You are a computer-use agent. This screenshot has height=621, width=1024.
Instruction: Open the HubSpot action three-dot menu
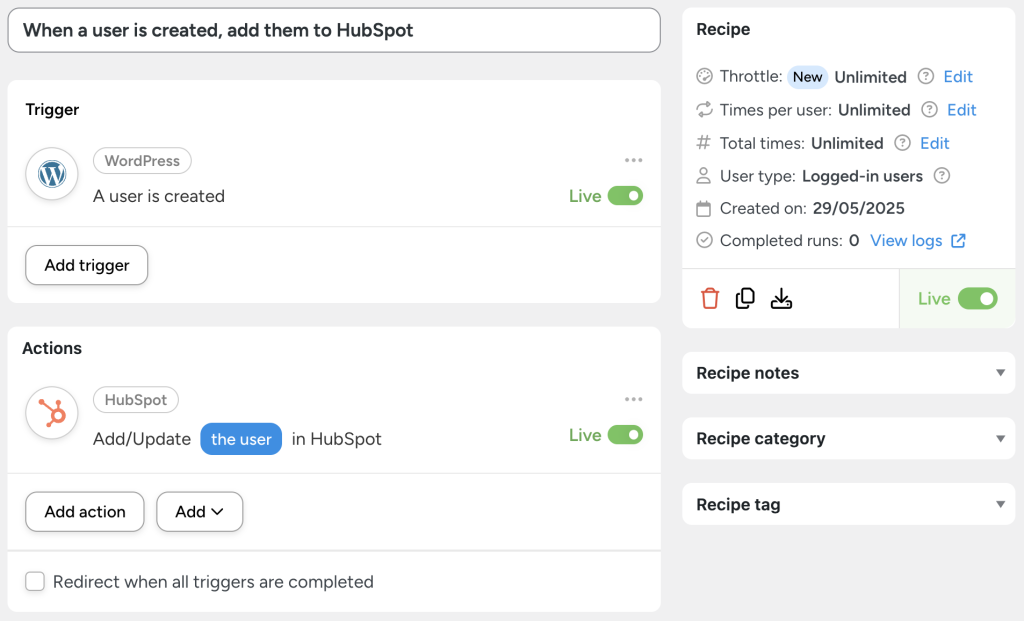[633, 399]
